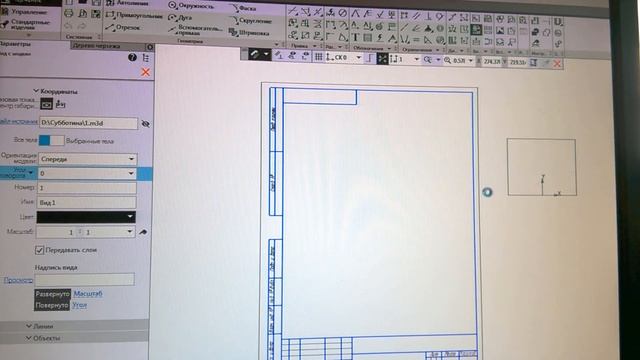Select the Дуга arc tool
The height and width of the screenshot is (360, 640).
[180, 18]
